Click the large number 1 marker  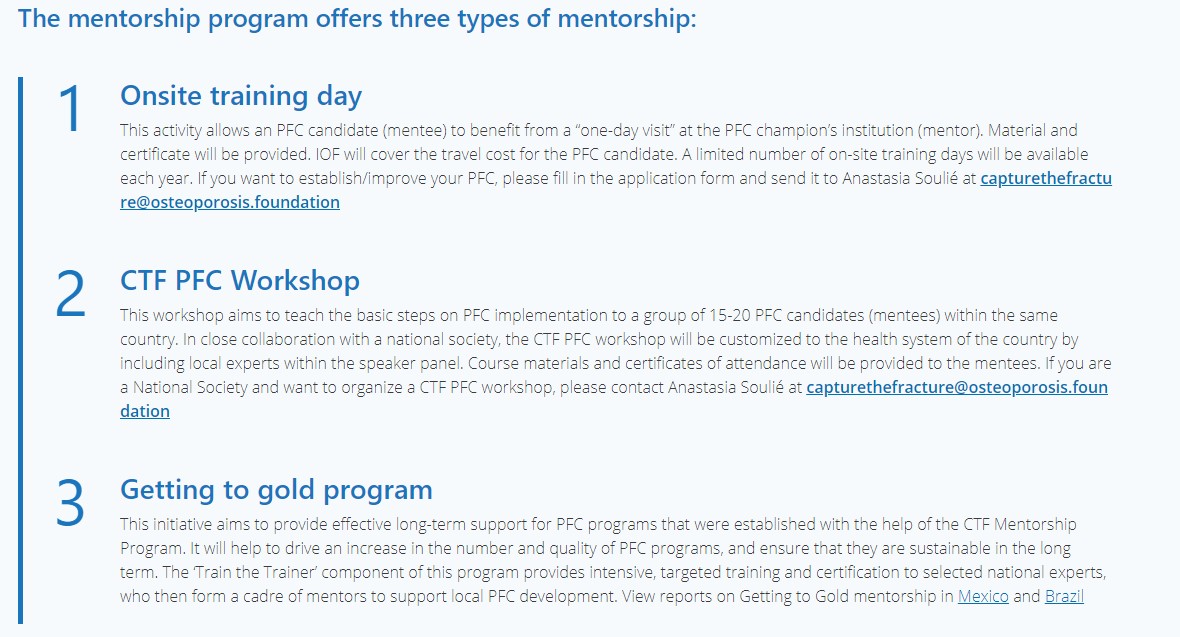70,109
